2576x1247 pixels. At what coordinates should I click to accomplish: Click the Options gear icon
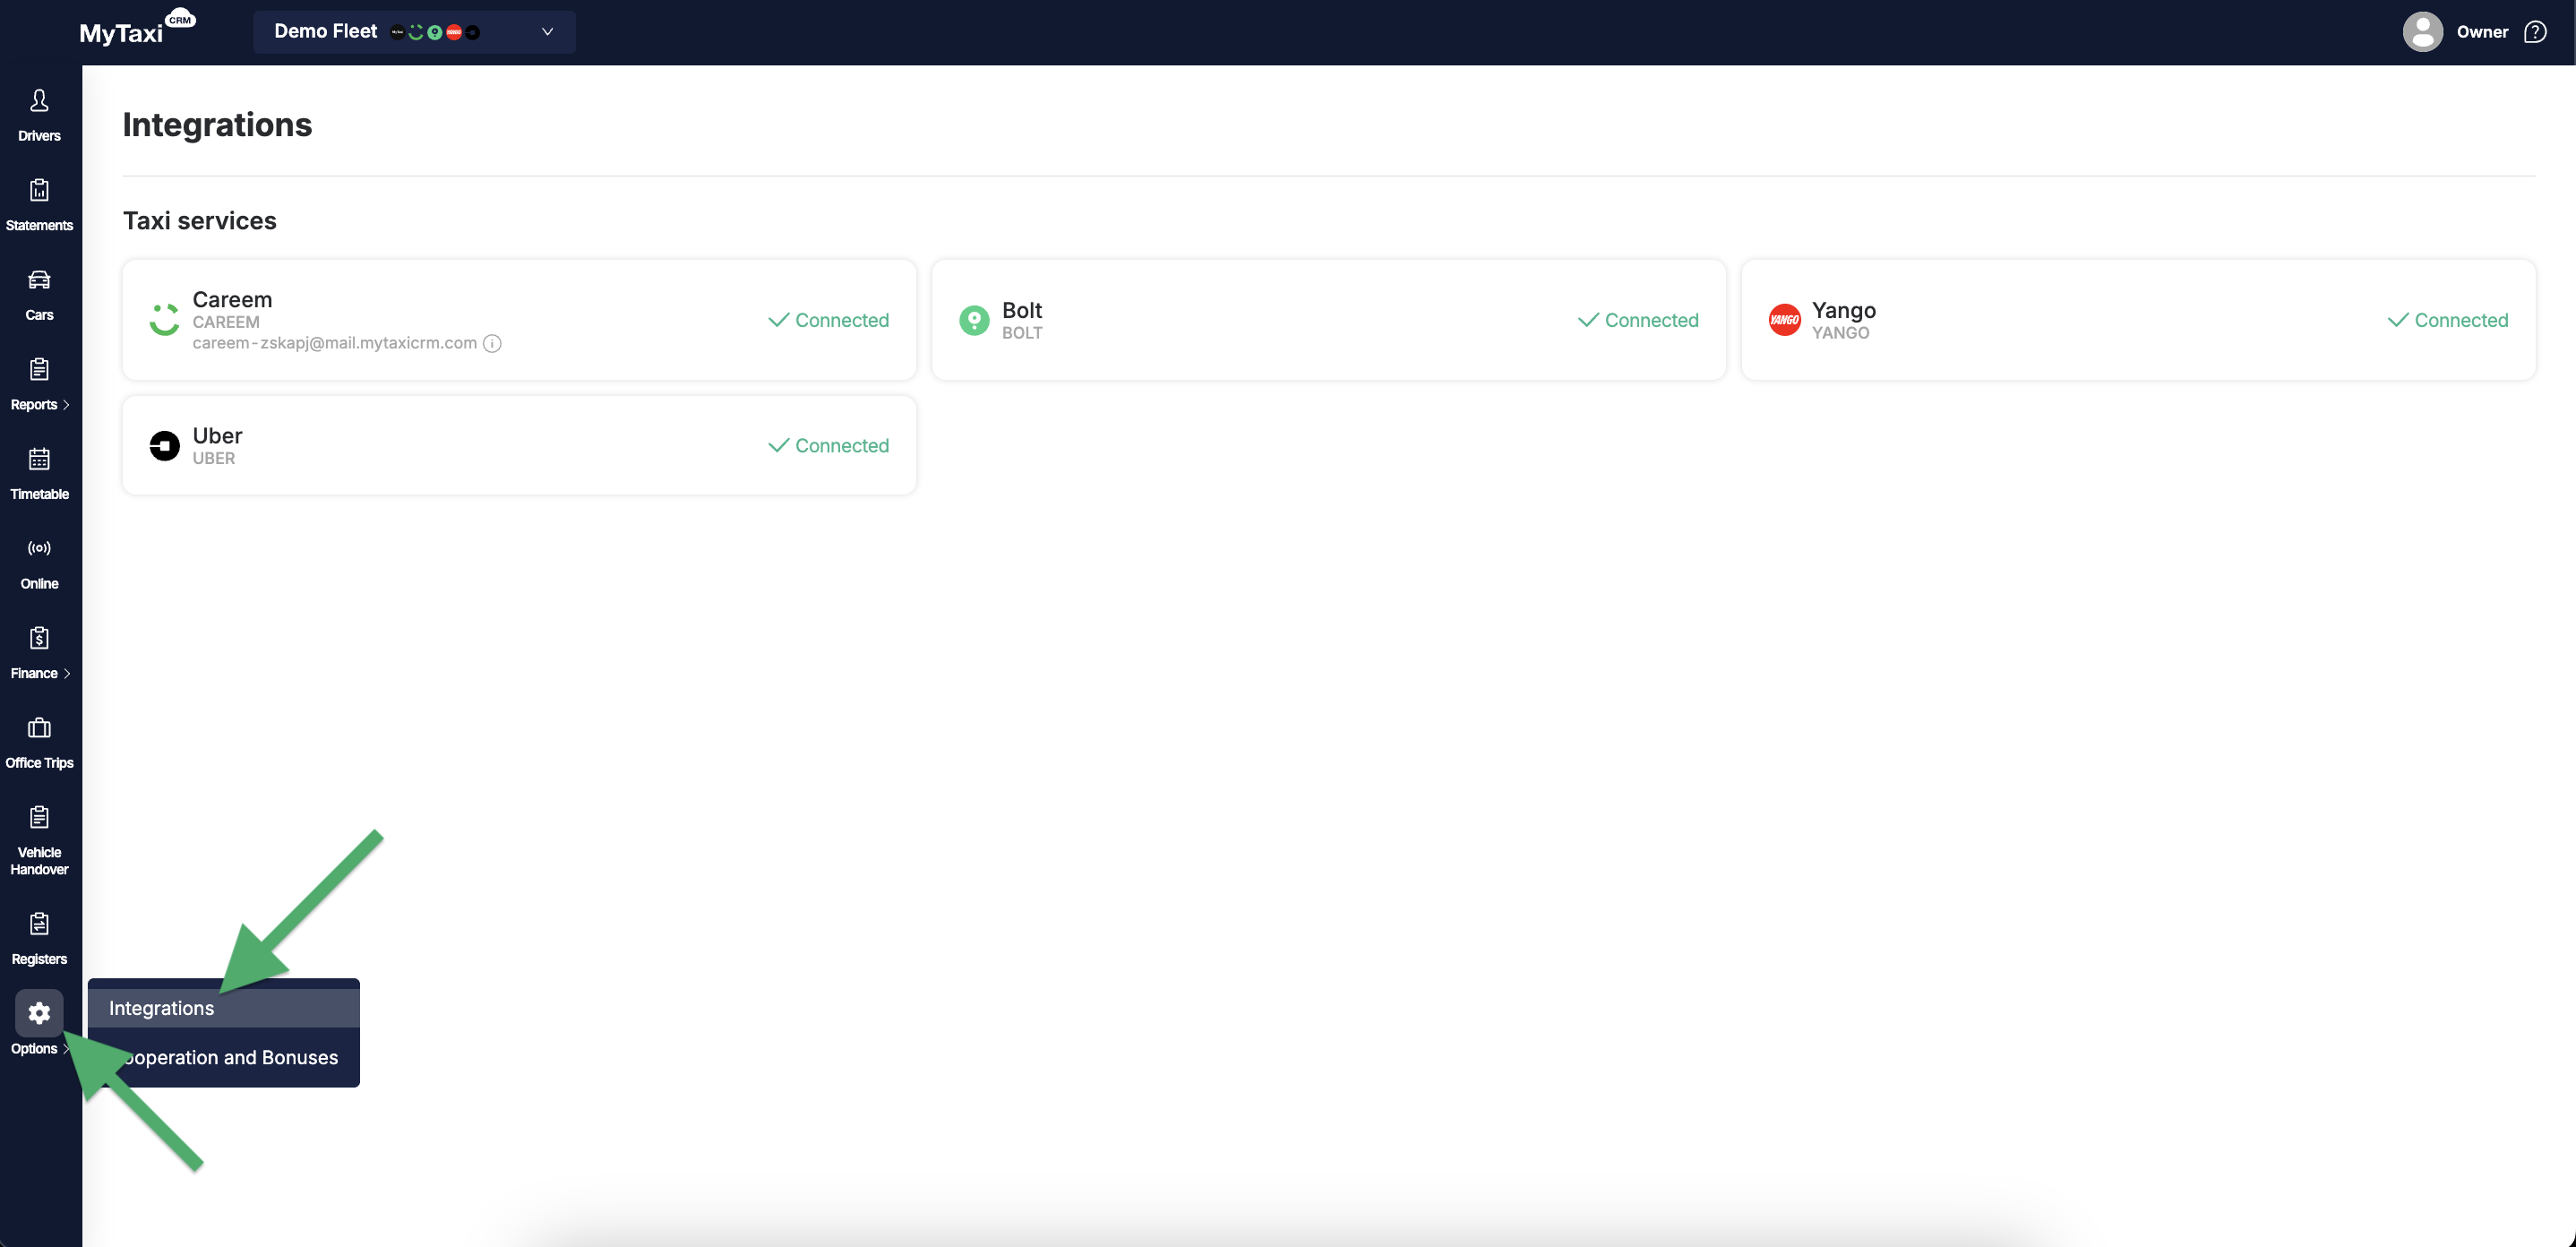[x=39, y=1013]
